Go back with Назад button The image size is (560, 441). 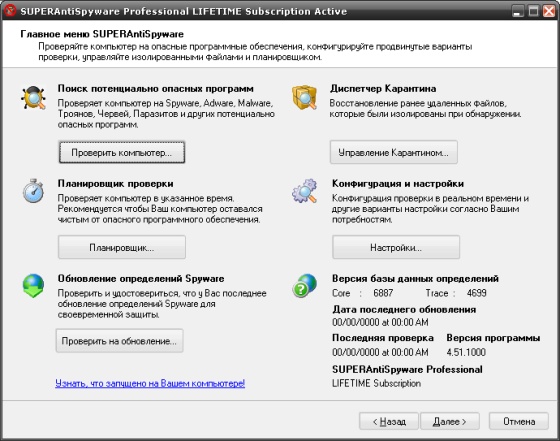[389, 422]
